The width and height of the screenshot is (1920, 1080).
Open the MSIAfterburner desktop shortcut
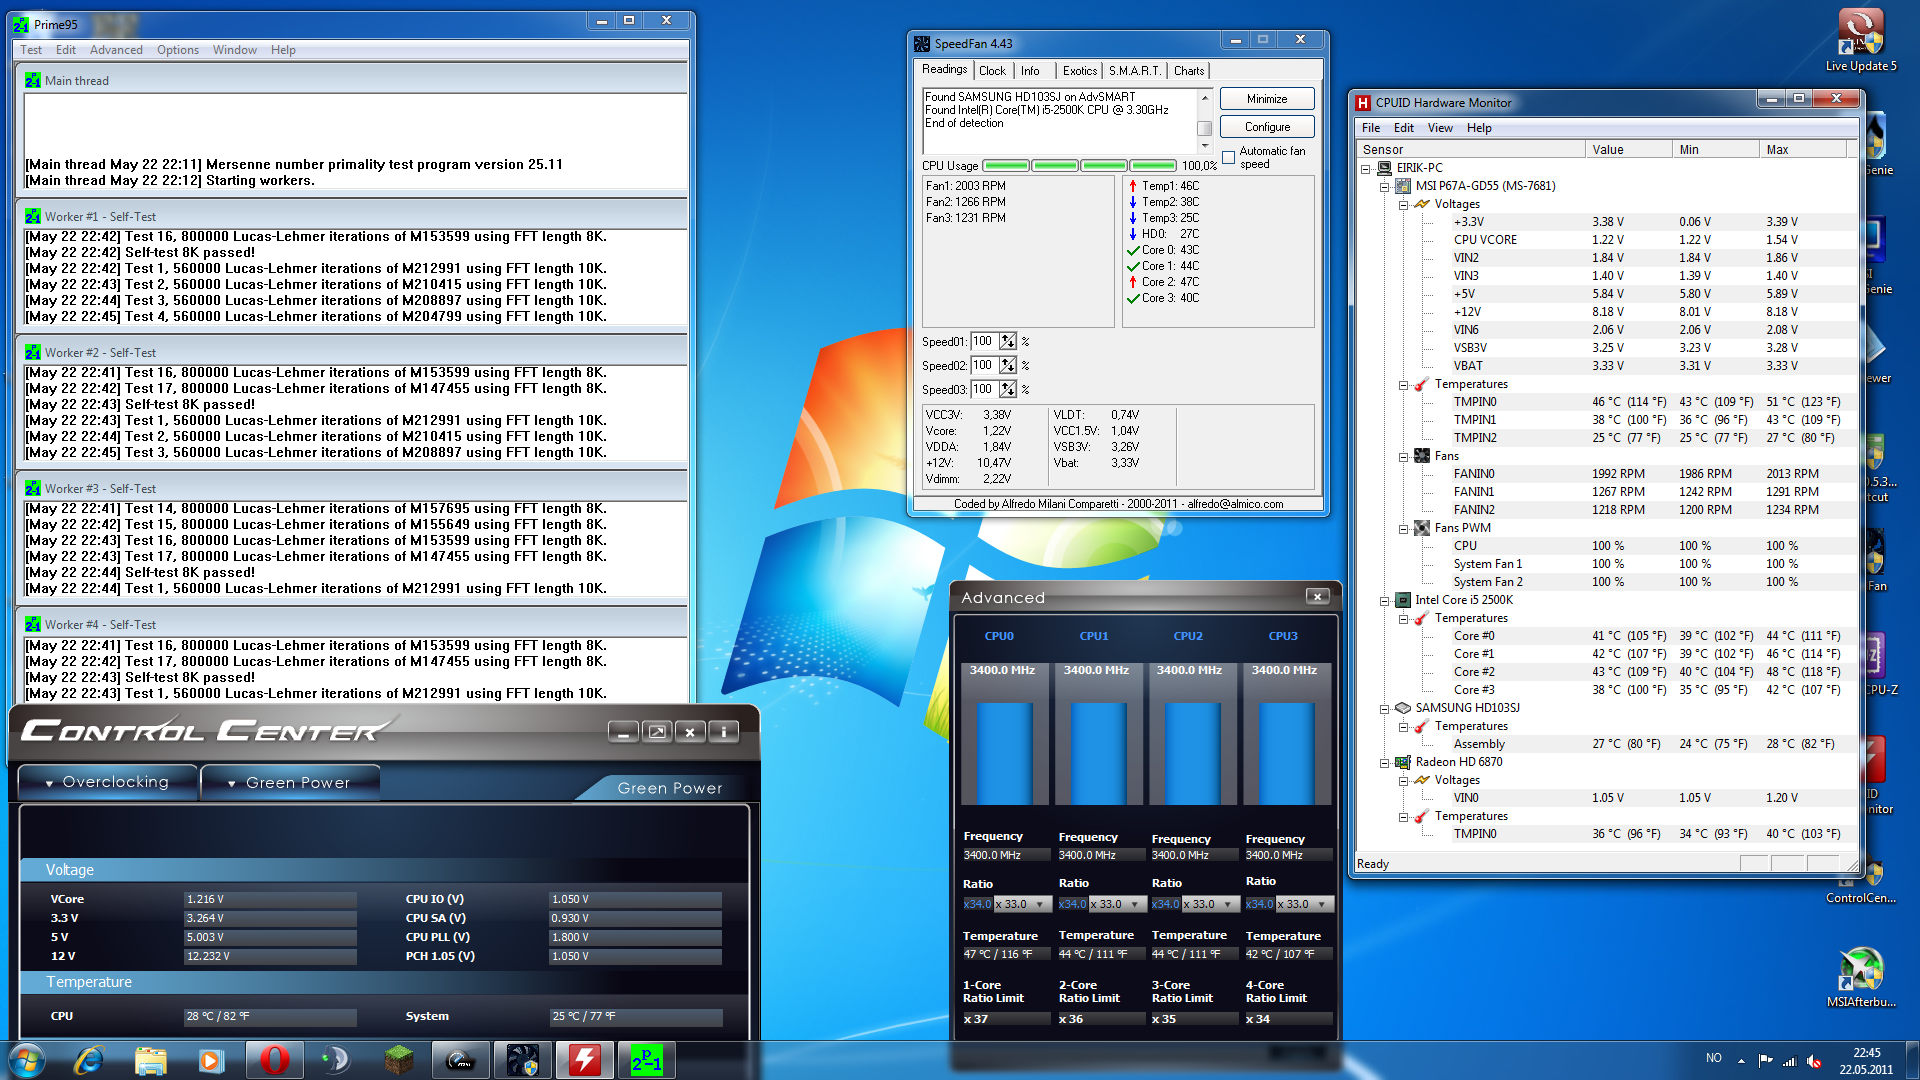point(1861,977)
